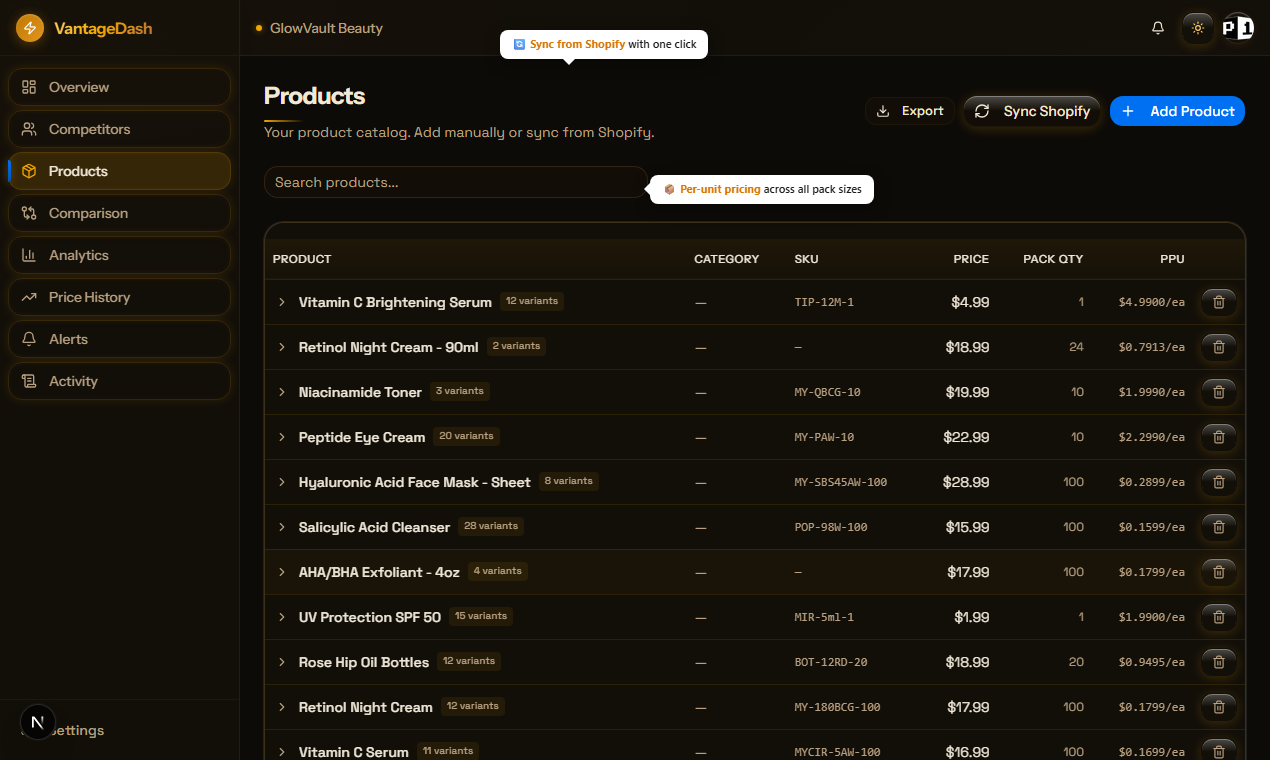Open the user profile avatar
This screenshot has width=1270, height=760.
(1238, 28)
